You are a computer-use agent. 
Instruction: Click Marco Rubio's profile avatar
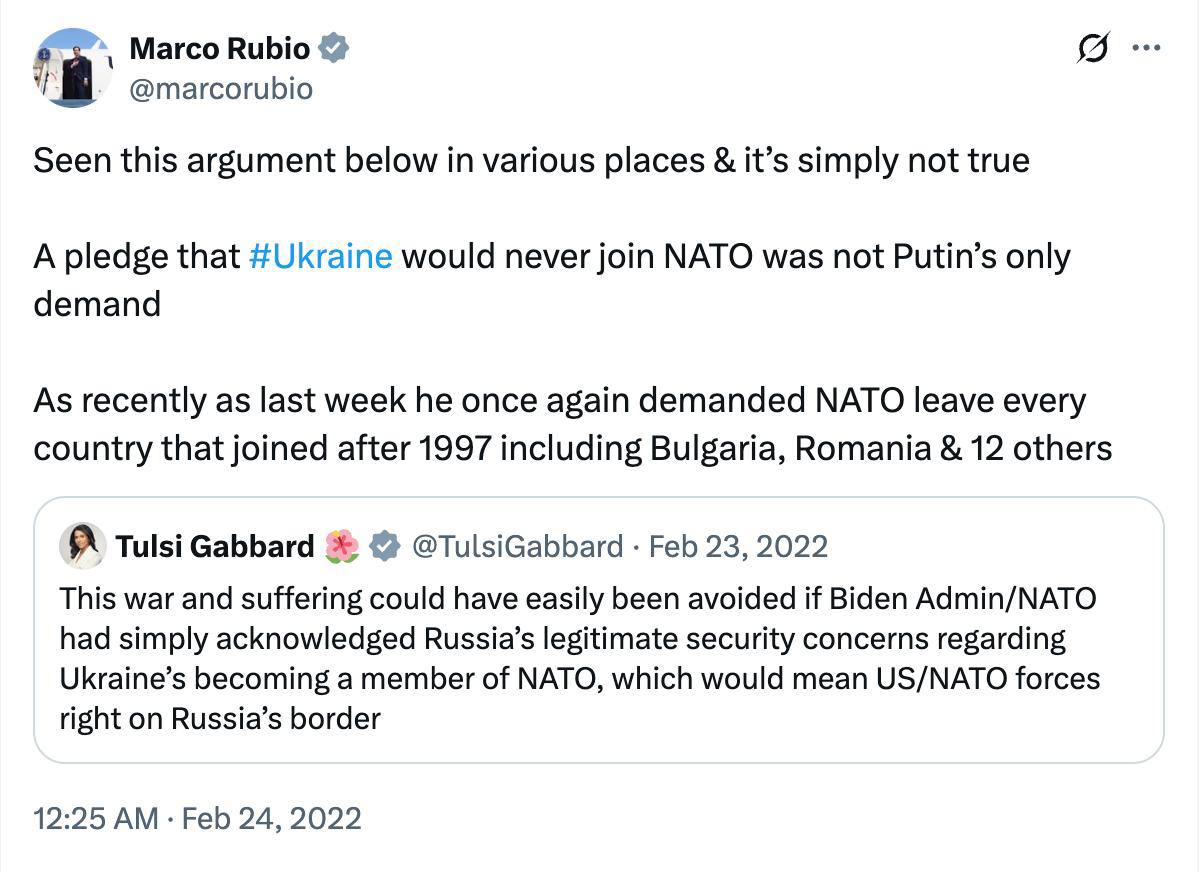coord(72,67)
